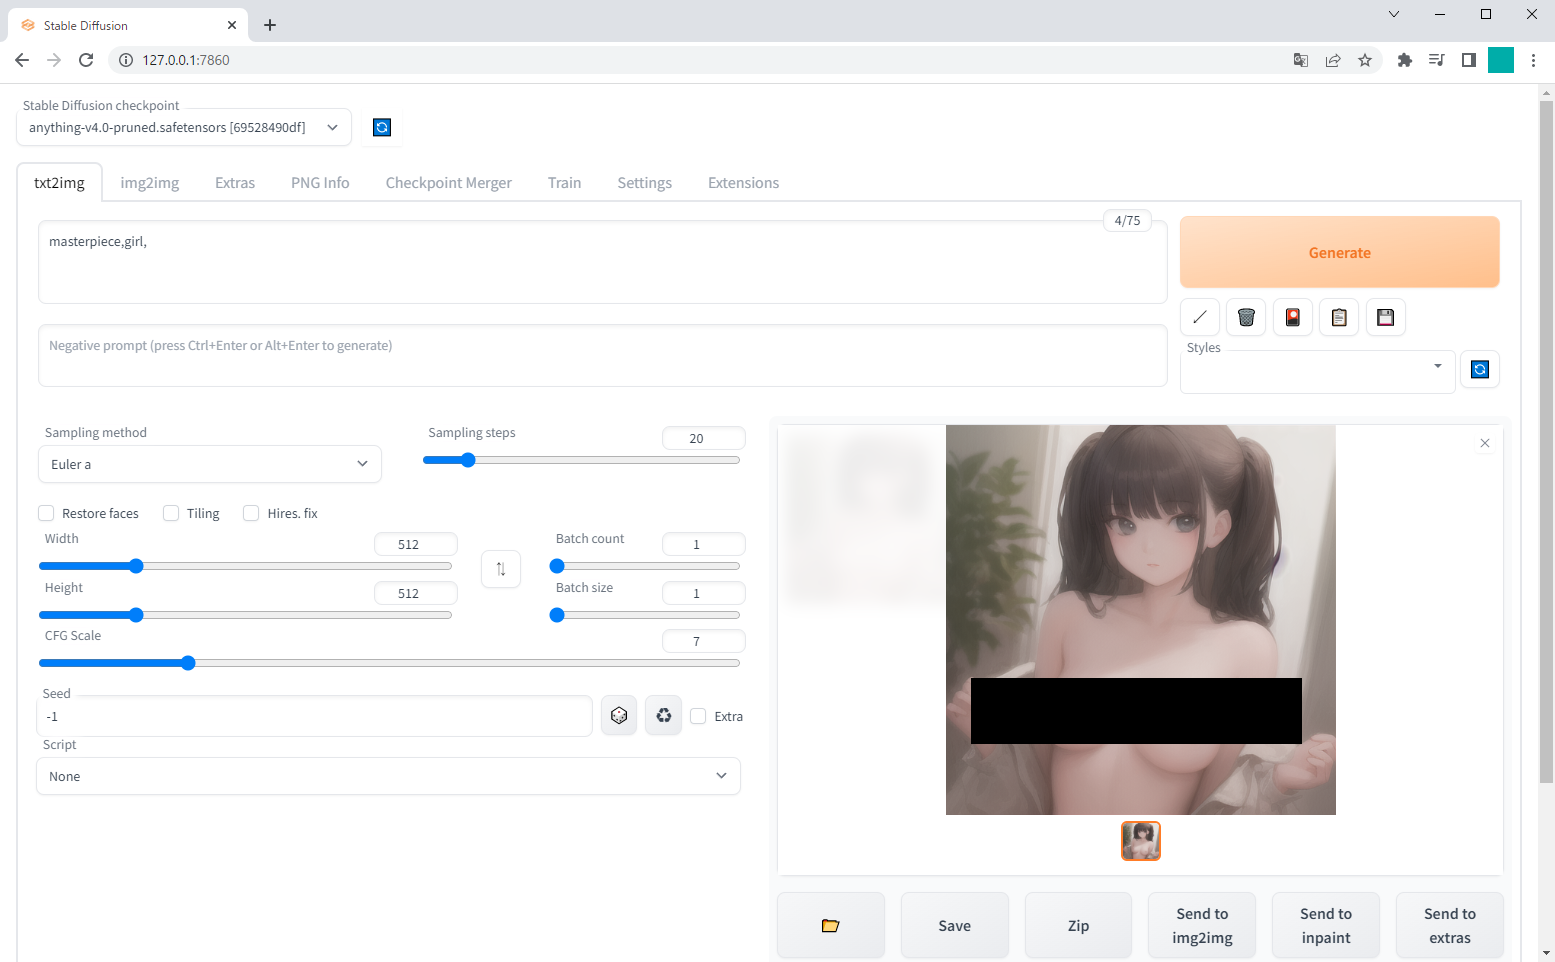Swap width and height arrows icon

(501, 569)
